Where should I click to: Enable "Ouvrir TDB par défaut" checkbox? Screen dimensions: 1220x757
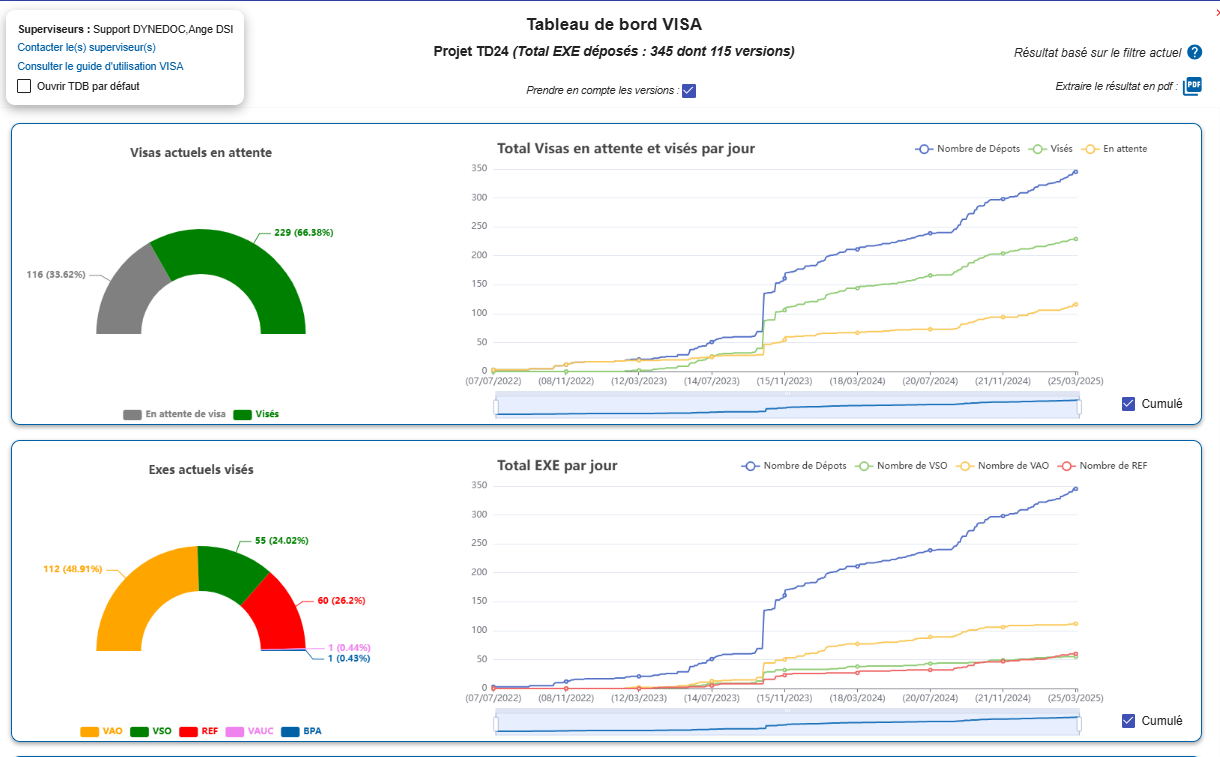coord(25,86)
